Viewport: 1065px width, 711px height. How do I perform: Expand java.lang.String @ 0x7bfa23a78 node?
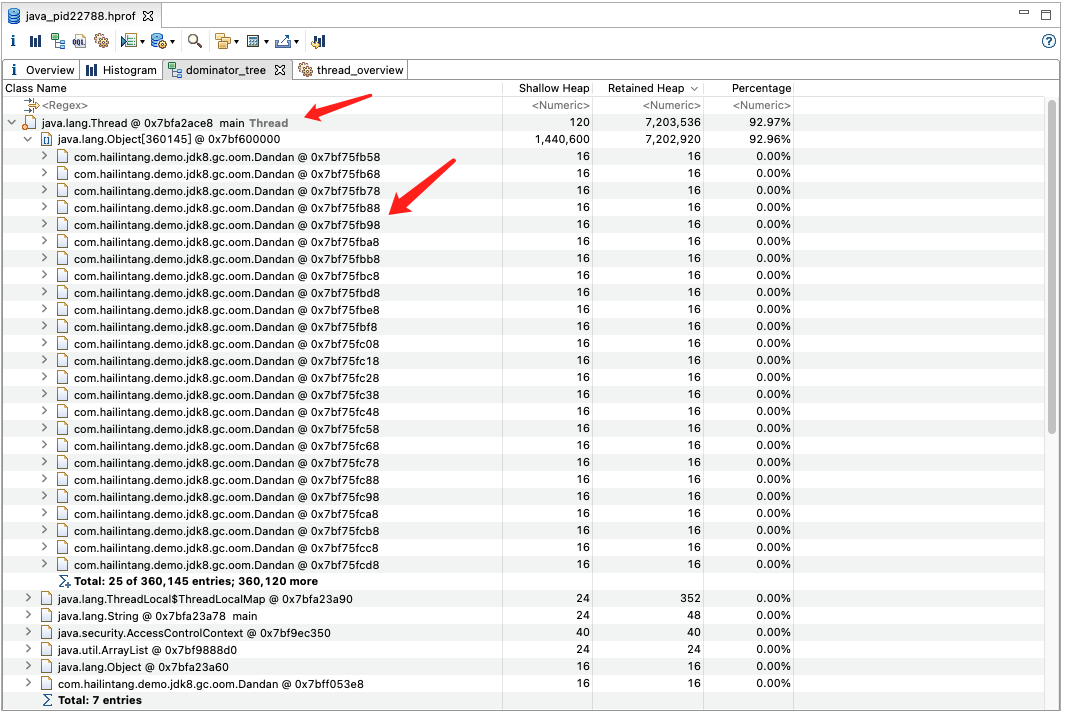[28, 615]
